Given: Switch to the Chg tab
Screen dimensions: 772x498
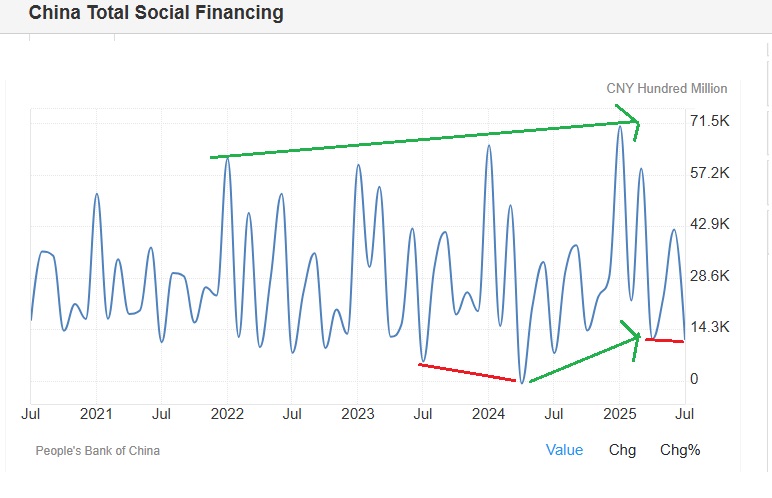Looking at the screenshot, I should coord(622,450).
